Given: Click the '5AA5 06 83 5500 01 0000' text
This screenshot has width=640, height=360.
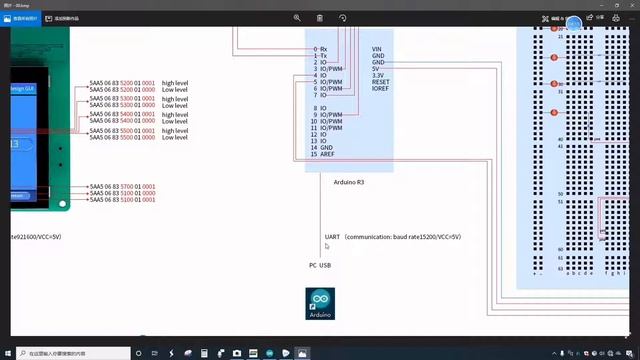Looking at the screenshot, I should pos(122,138).
